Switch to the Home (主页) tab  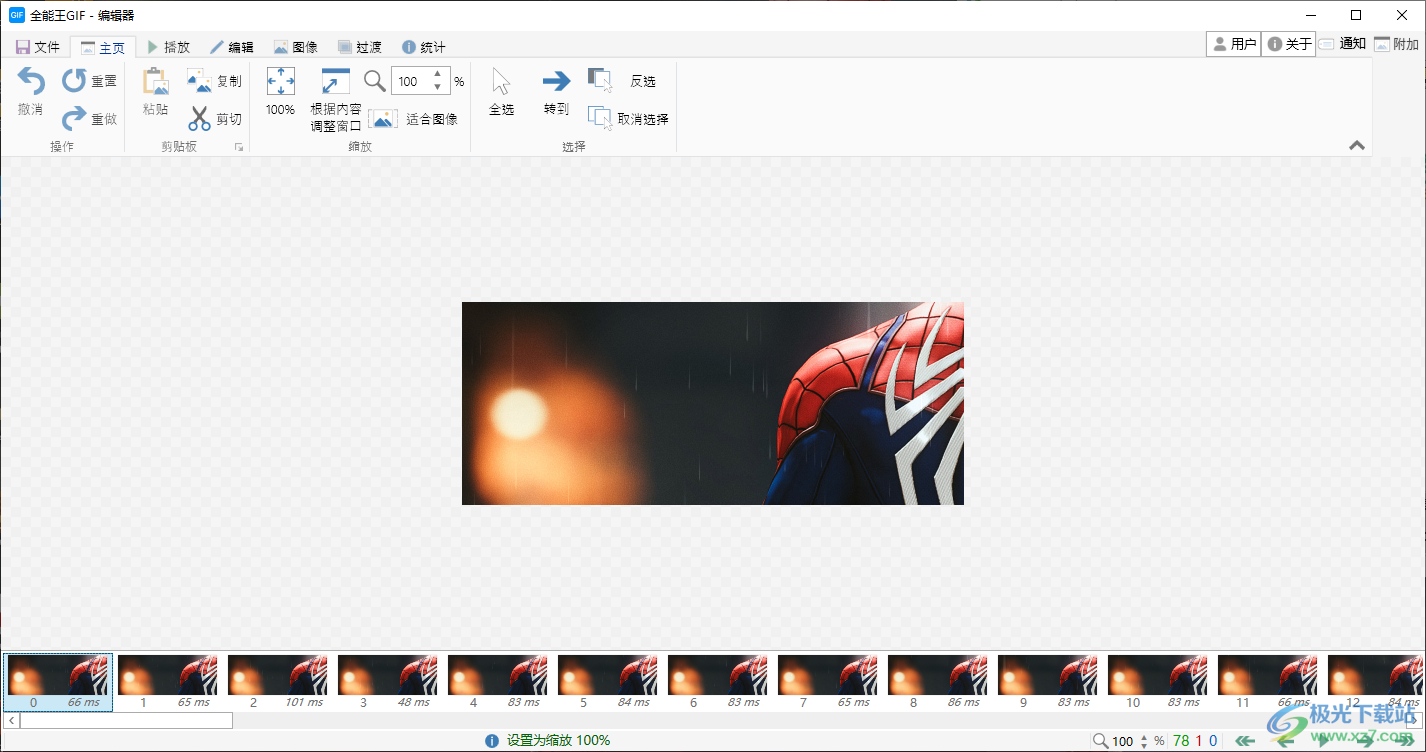(102, 47)
